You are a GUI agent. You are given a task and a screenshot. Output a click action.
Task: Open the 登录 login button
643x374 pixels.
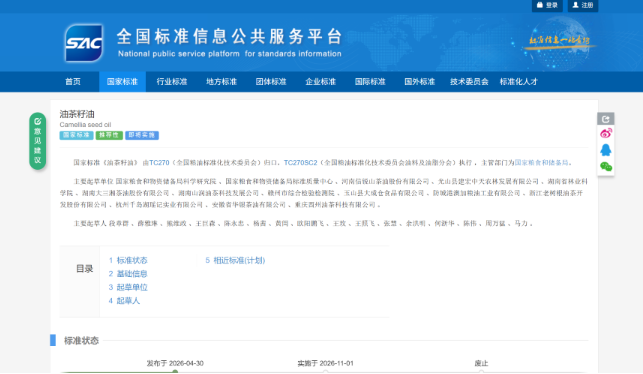(547, 5)
